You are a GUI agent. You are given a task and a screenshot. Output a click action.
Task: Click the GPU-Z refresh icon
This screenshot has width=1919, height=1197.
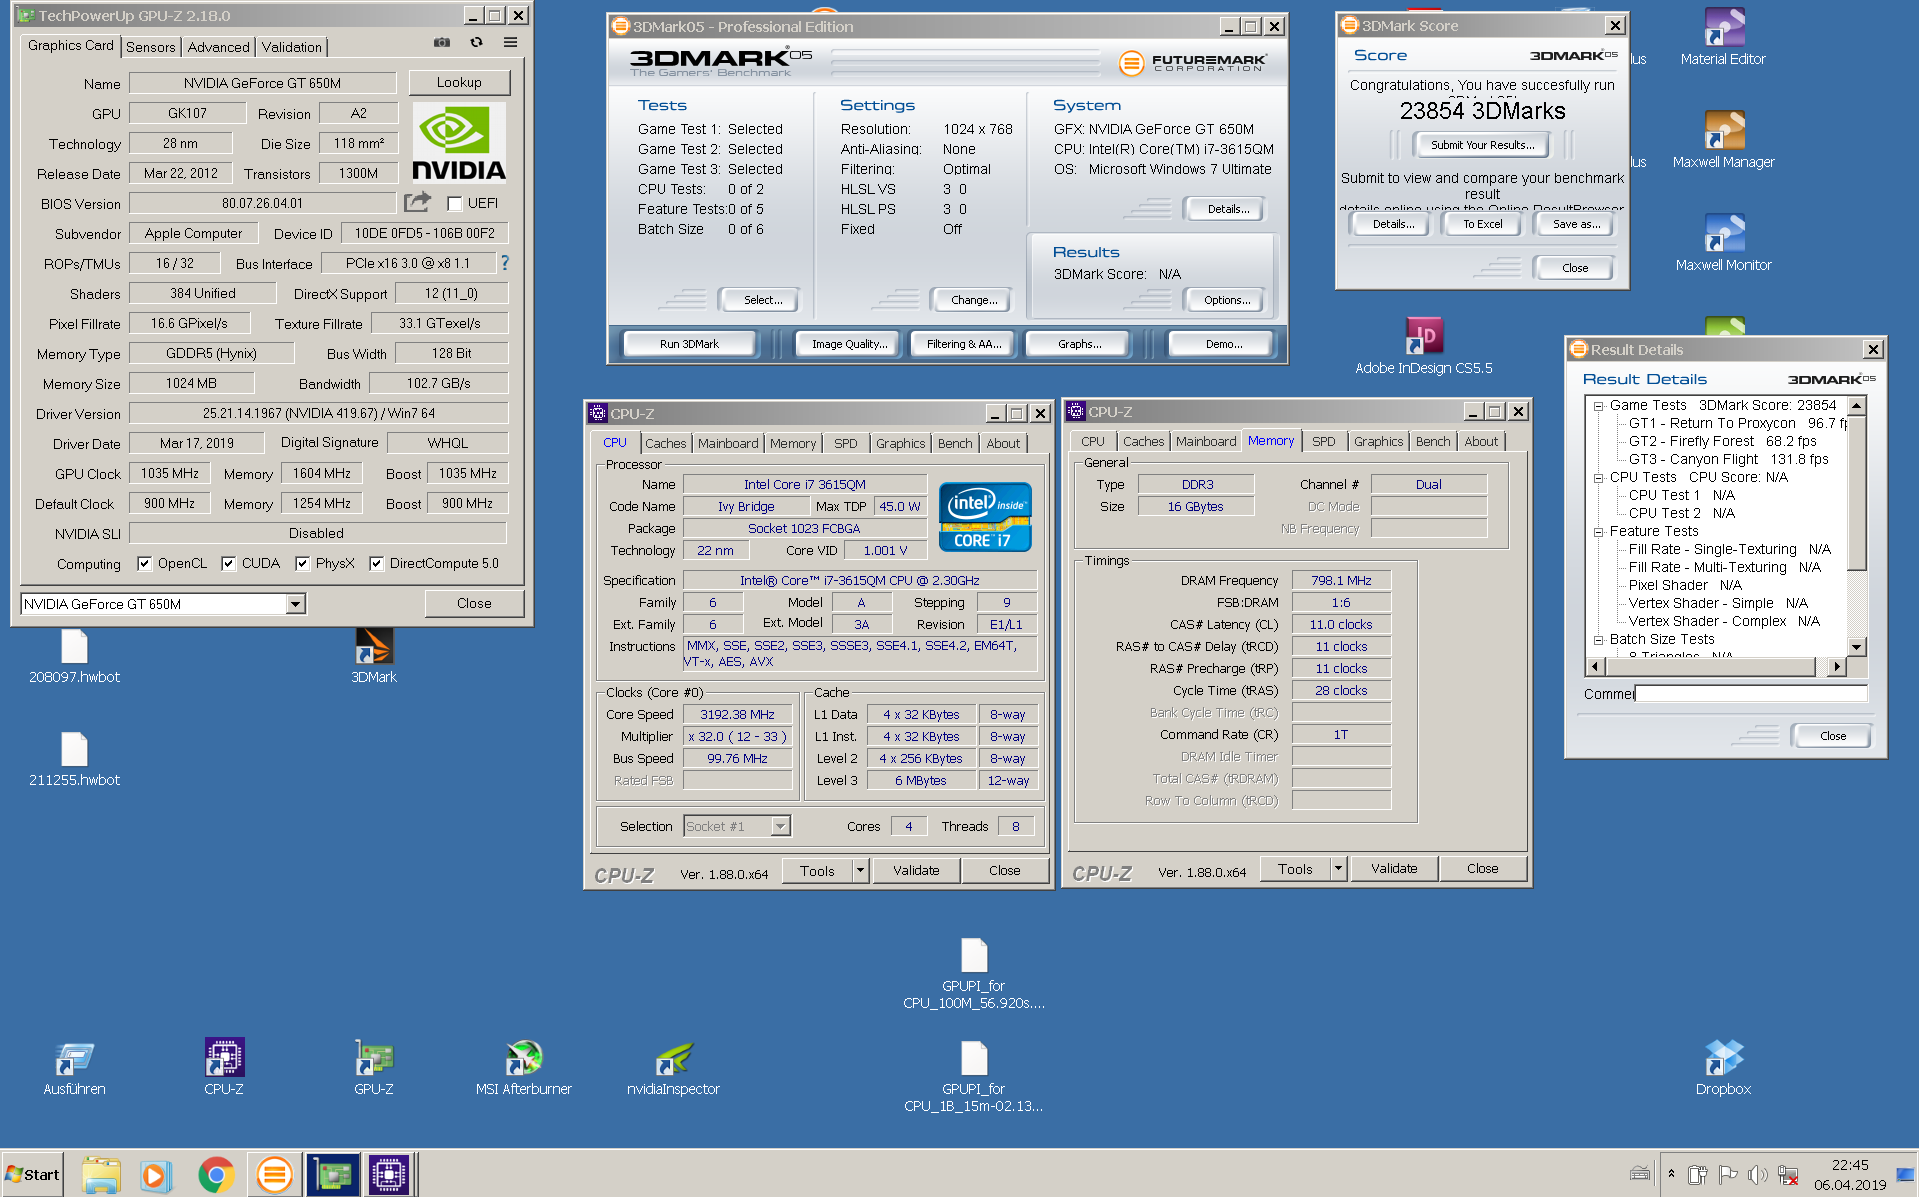pyautogui.click(x=476, y=43)
